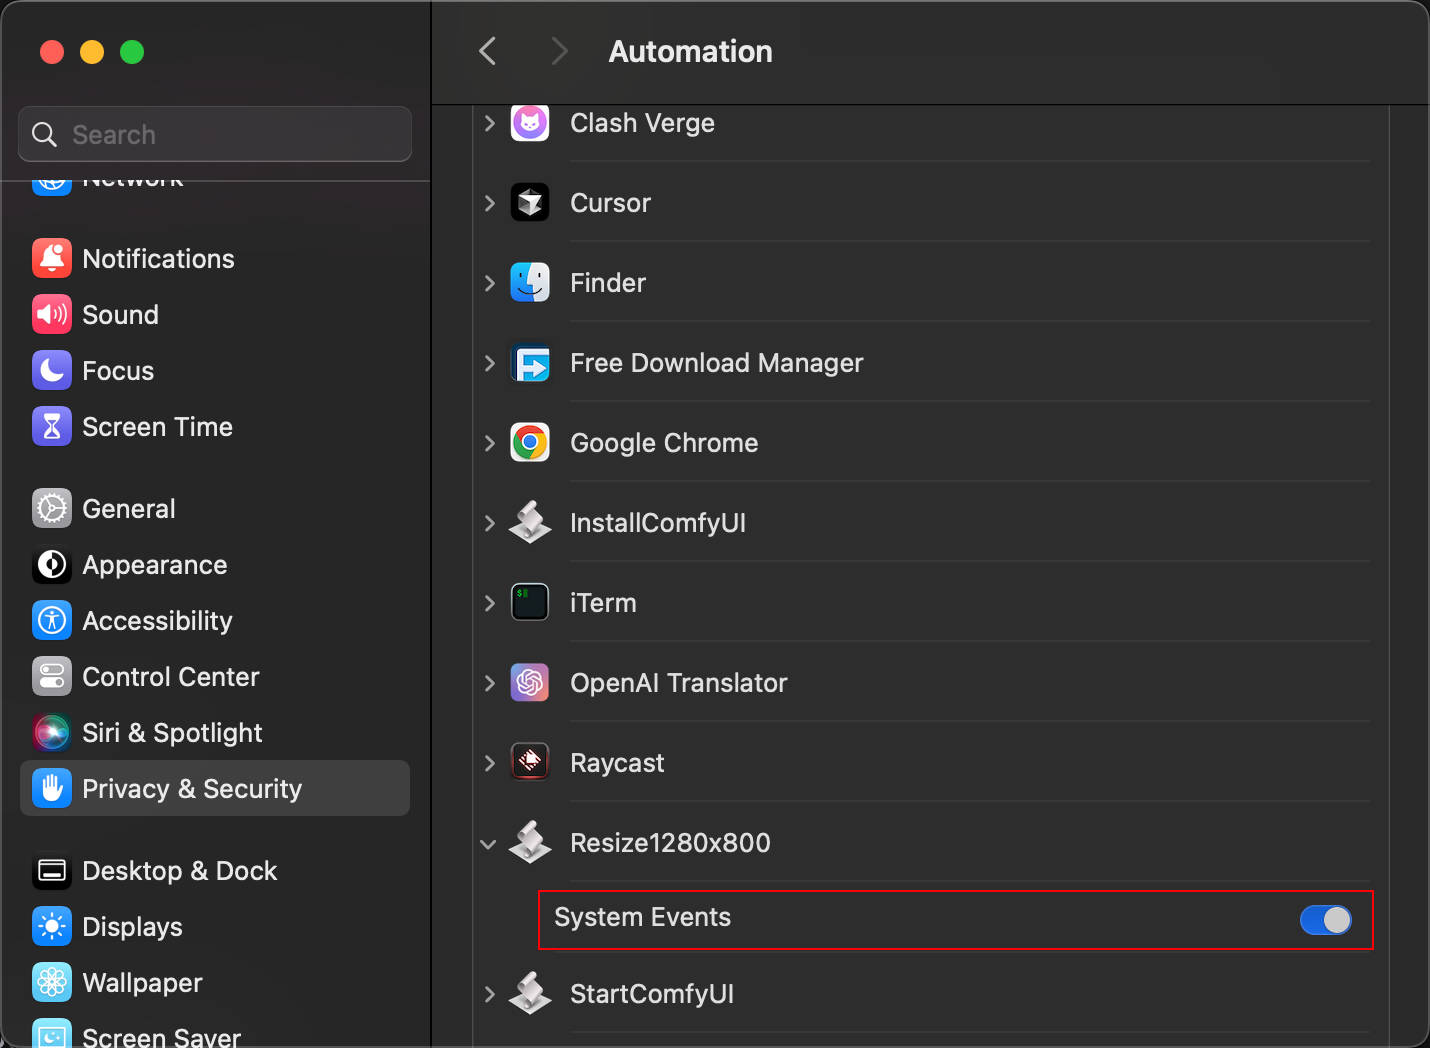Click the Search field in sidebar
Viewport: 1430px width, 1048px height.
(215, 134)
